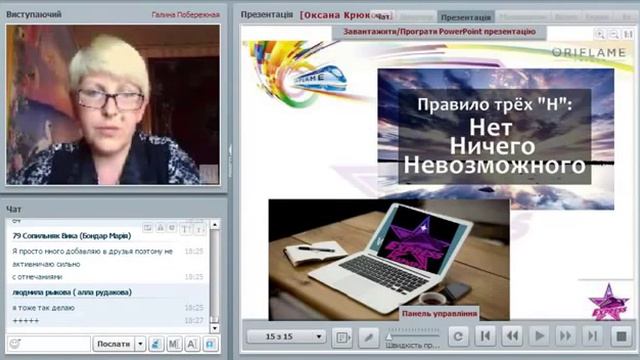
Task: Open the dropdown arrow beside Послати
Action: pos(140,344)
